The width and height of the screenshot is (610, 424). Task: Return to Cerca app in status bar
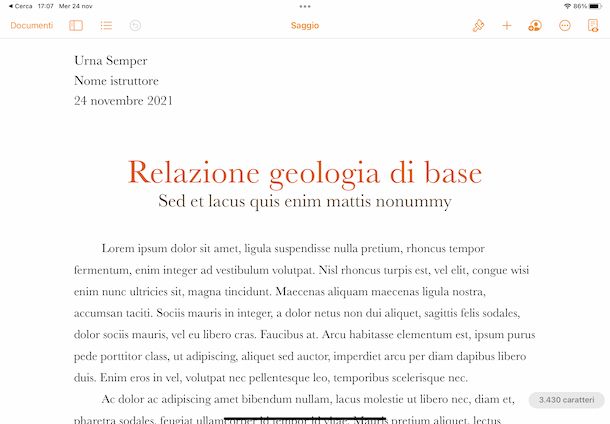pyautogui.click(x=21, y=6)
